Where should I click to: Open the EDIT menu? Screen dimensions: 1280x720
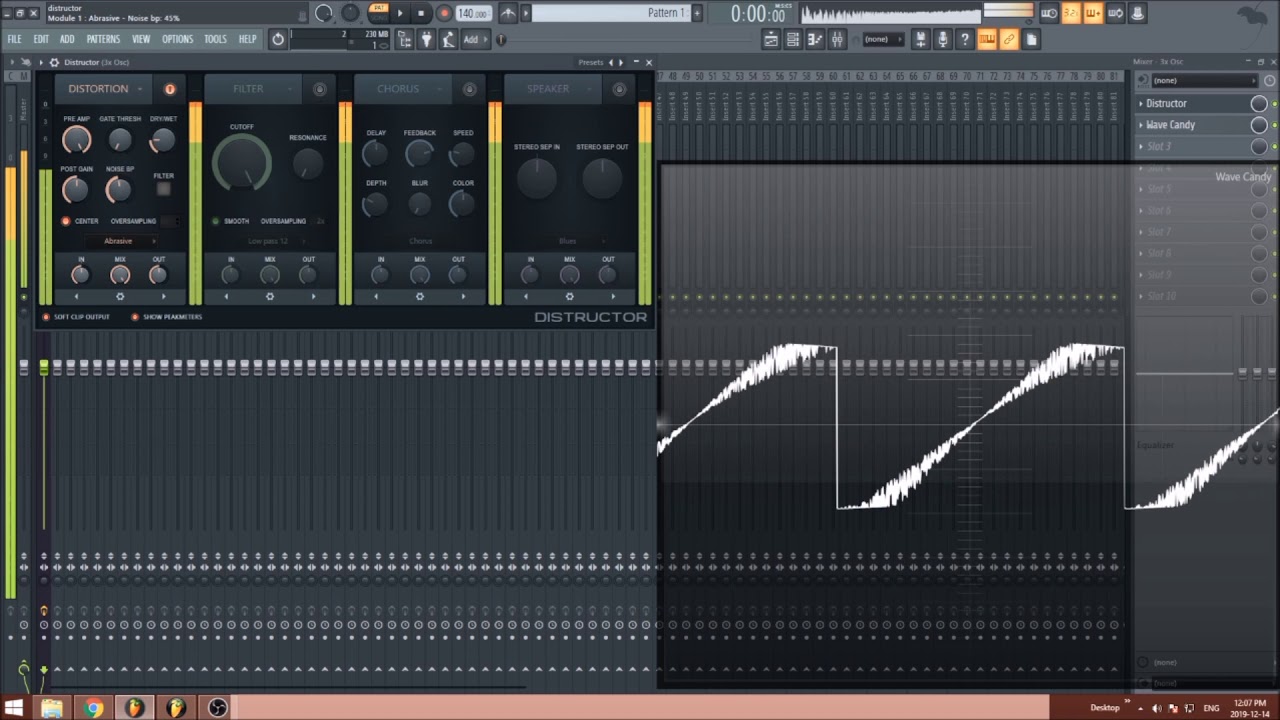coord(41,39)
